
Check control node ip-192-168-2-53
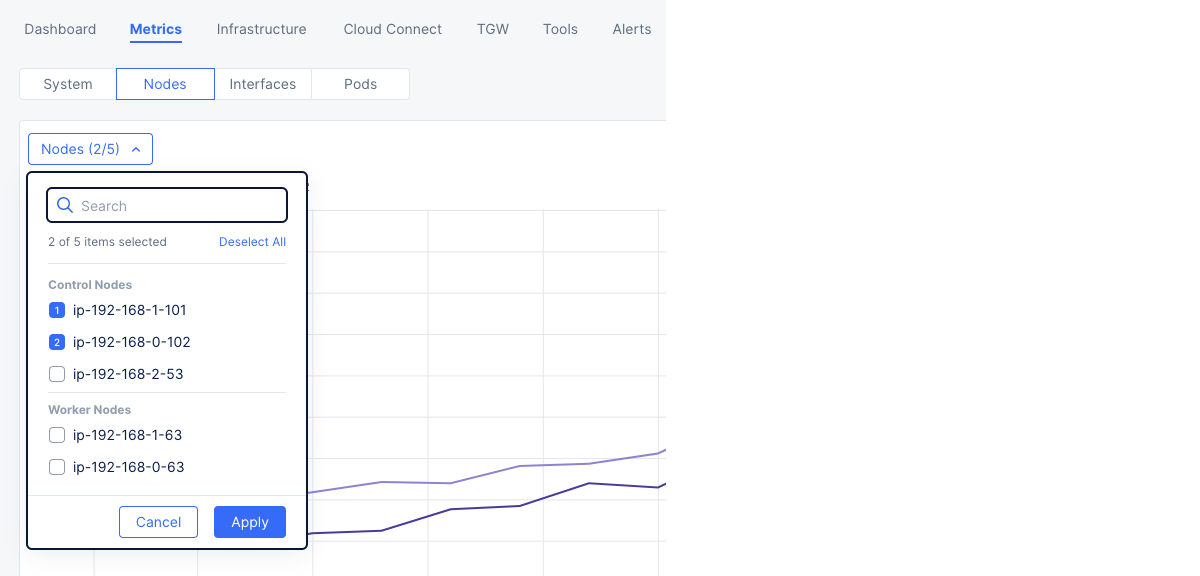[57, 374]
